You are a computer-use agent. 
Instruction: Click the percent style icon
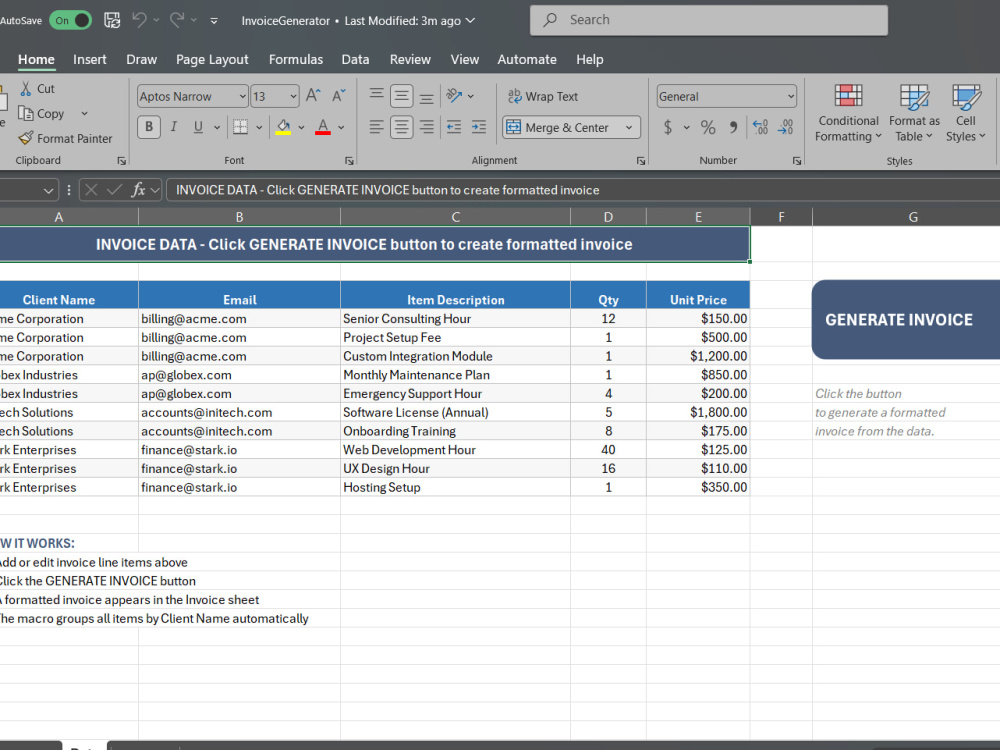point(708,128)
